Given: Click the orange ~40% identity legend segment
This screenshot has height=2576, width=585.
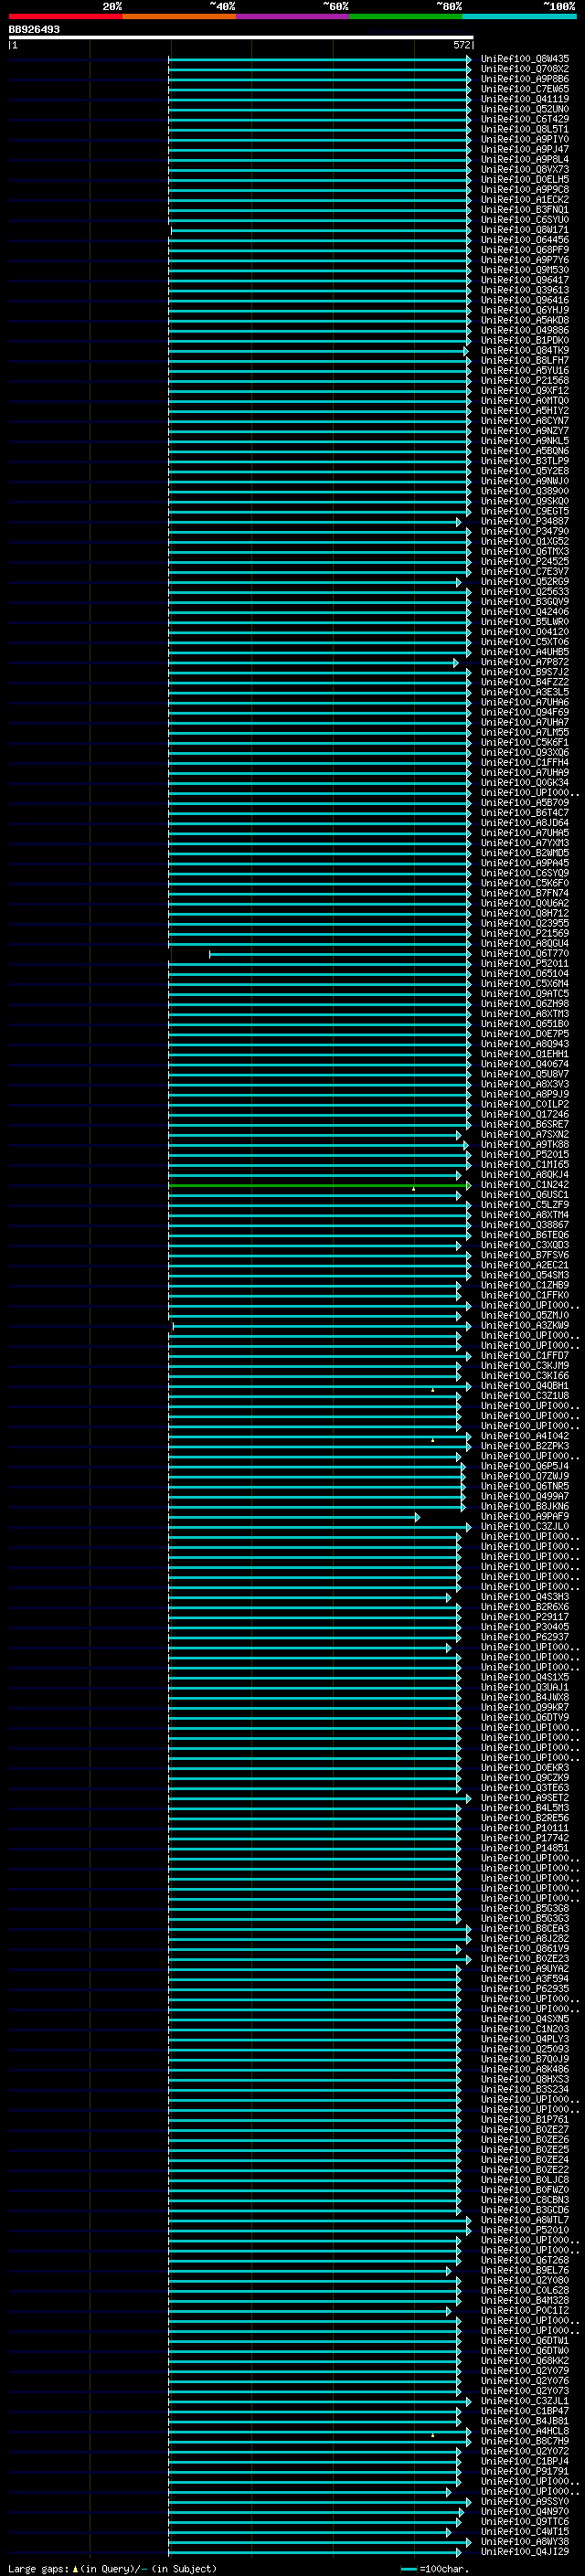Looking at the screenshot, I should pos(179,16).
